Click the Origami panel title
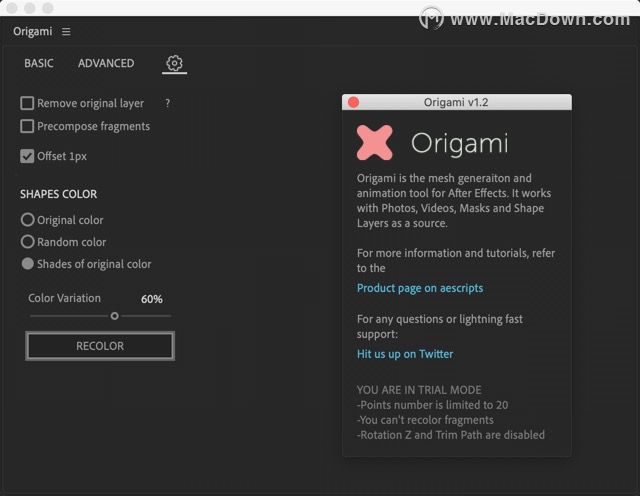 point(33,31)
